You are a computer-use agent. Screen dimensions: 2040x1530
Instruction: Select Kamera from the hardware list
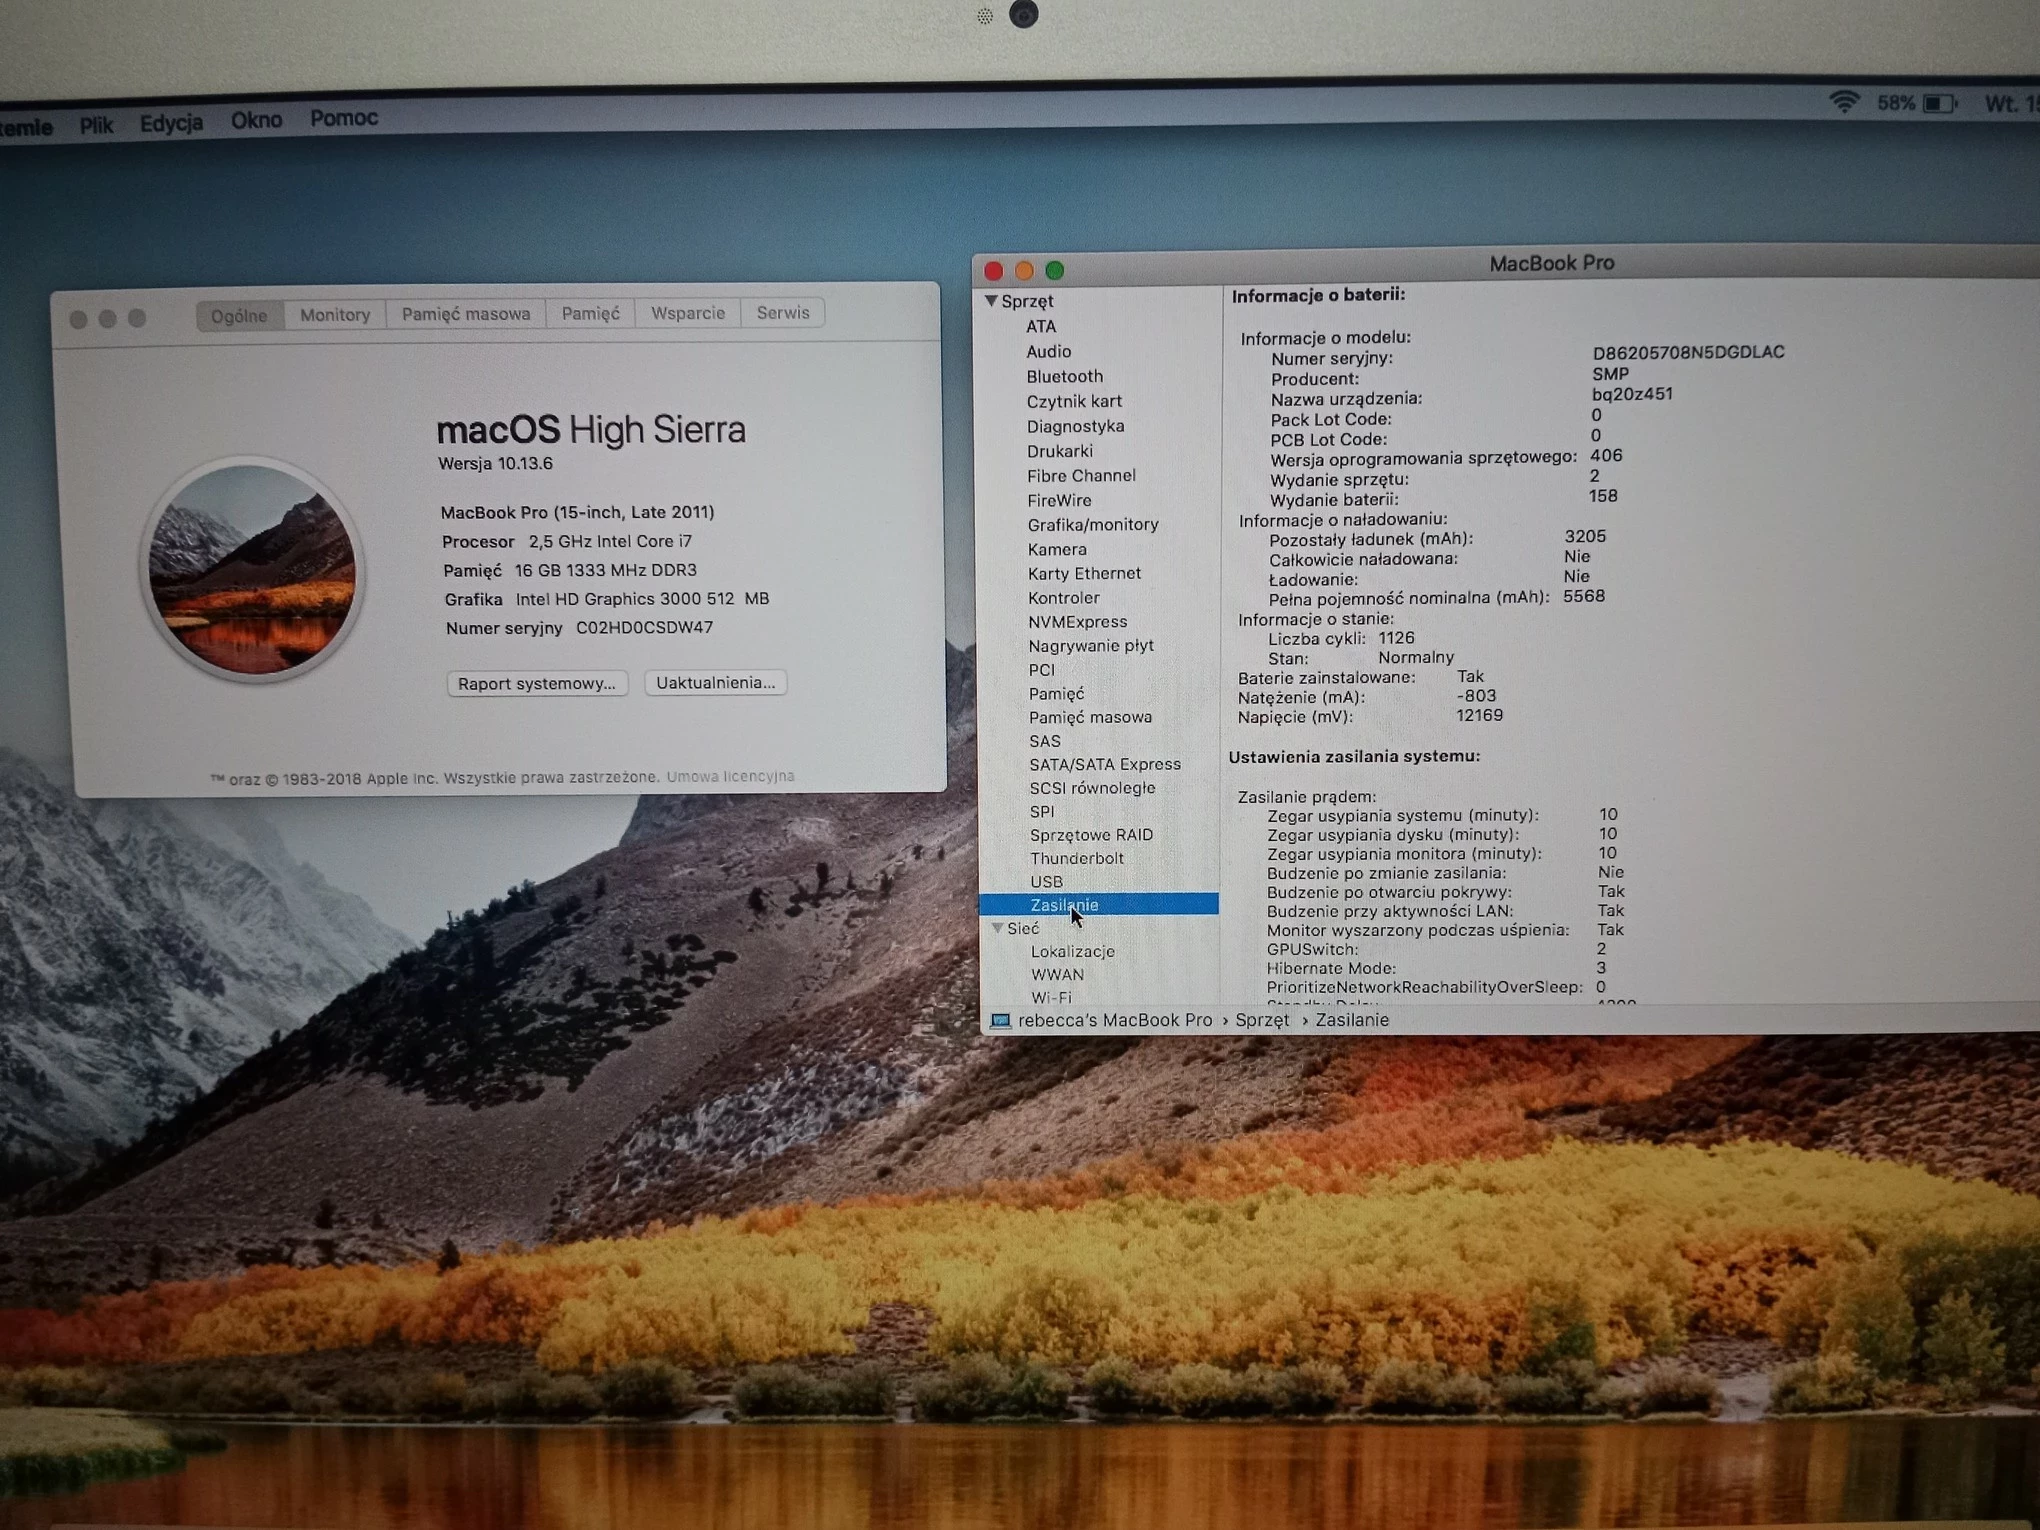tap(1058, 549)
